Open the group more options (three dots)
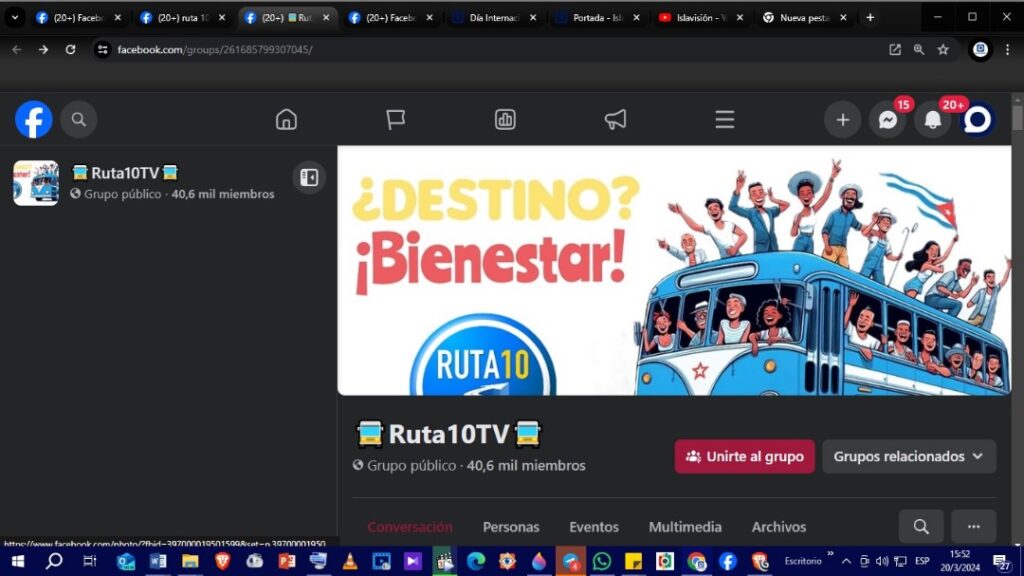The image size is (1024, 576). tap(974, 526)
